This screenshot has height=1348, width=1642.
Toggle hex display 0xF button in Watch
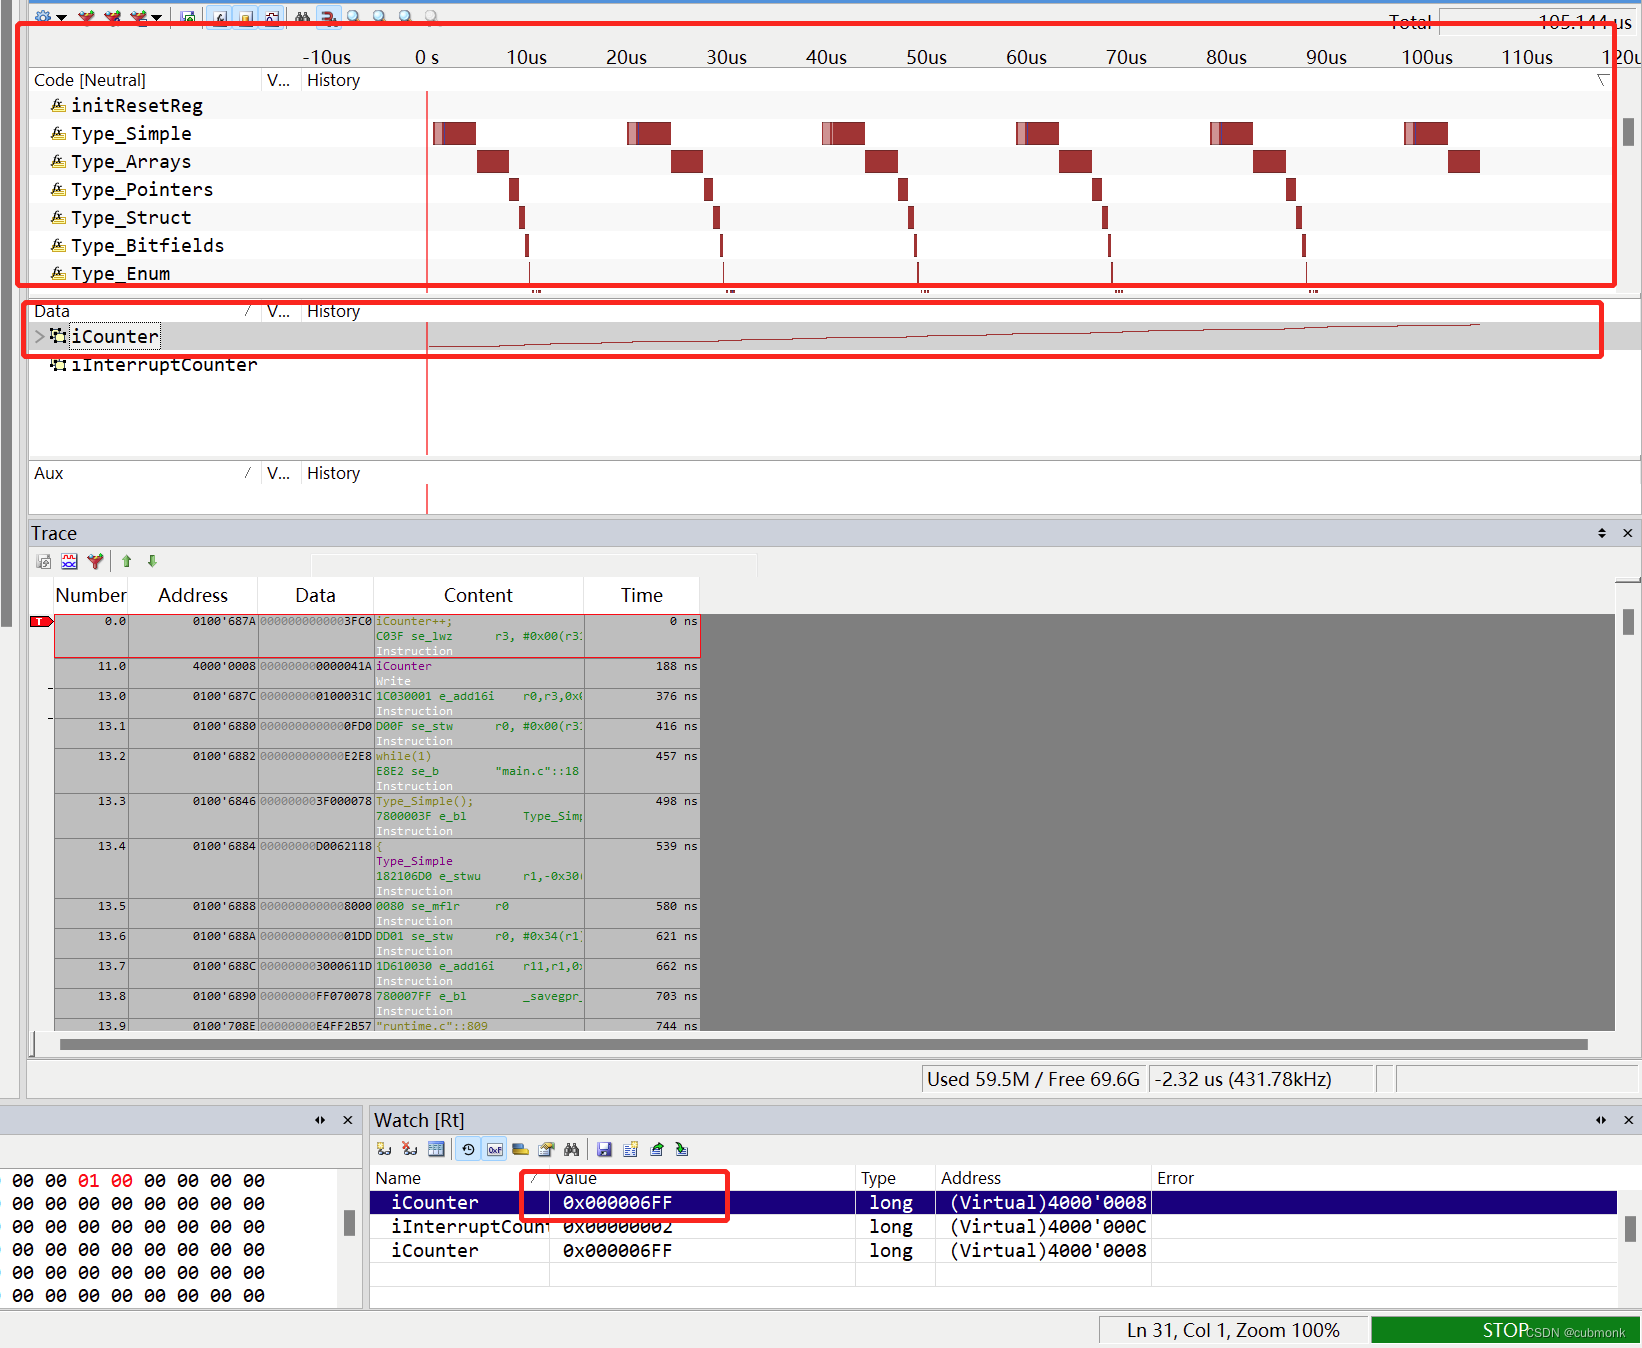pos(495,1150)
